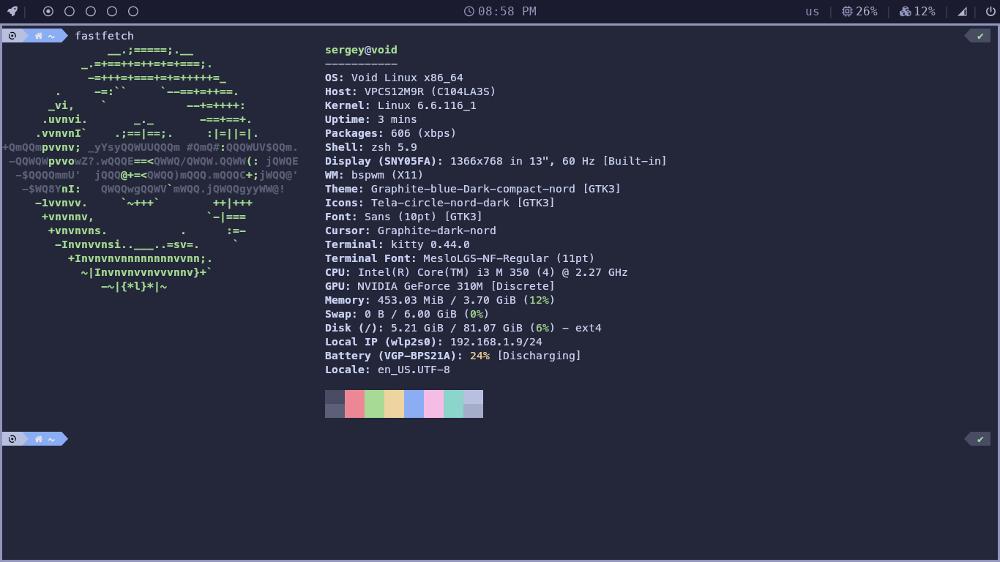The image size is (1000, 562).
Task: Click the pink color block in palette
Action: tap(433, 404)
